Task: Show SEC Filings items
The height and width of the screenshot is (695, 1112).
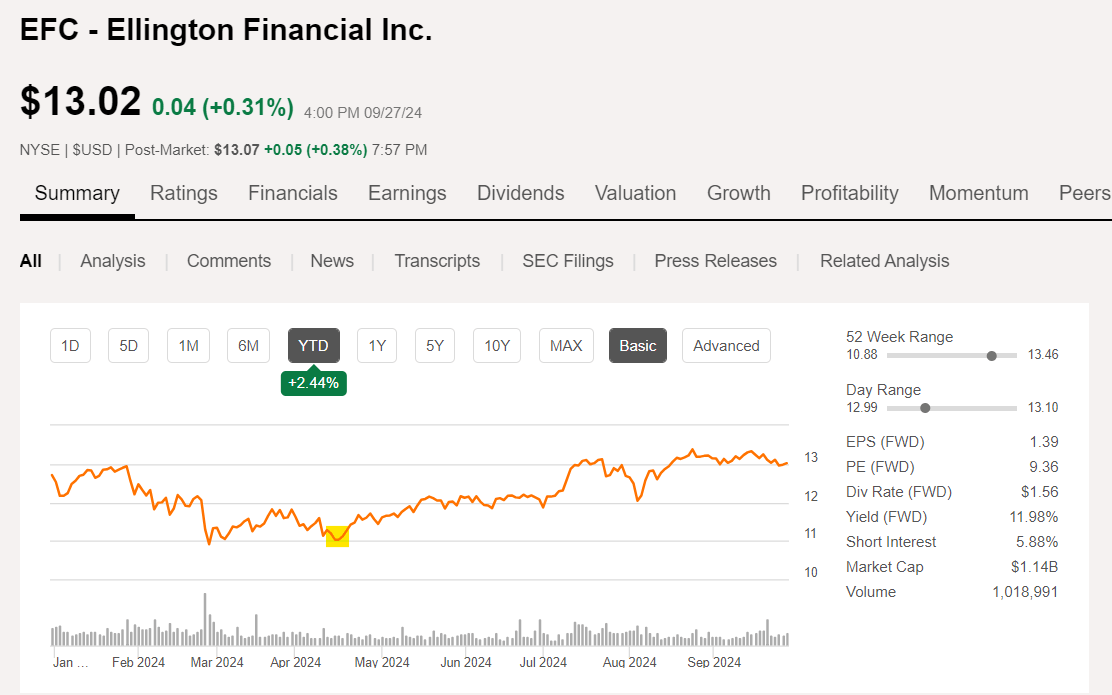Action: [568, 261]
